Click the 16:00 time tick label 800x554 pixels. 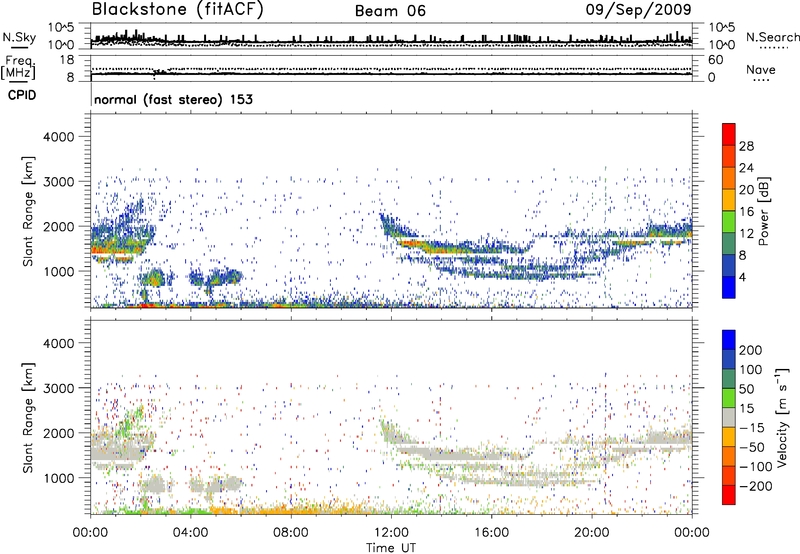(x=491, y=533)
